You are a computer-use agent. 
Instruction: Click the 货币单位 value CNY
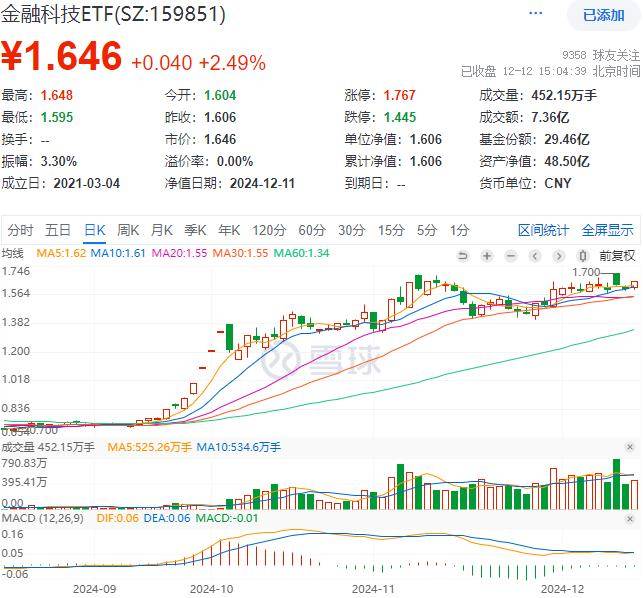pos(558,183)
